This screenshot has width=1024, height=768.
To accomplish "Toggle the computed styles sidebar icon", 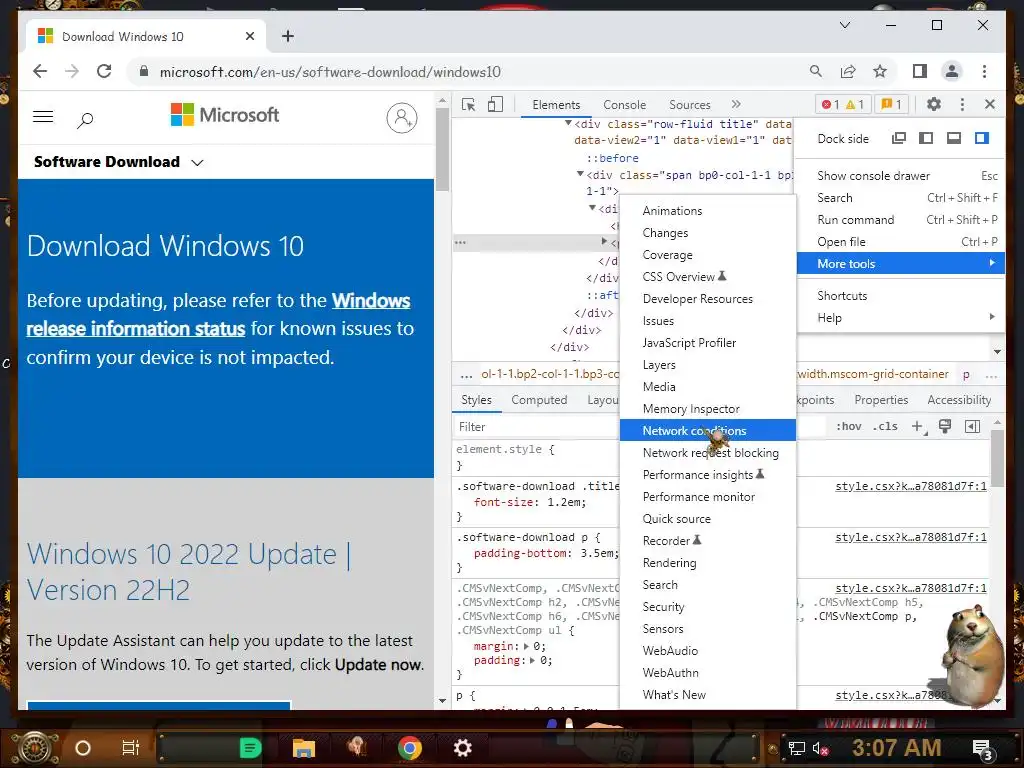I will coord(972,426).
